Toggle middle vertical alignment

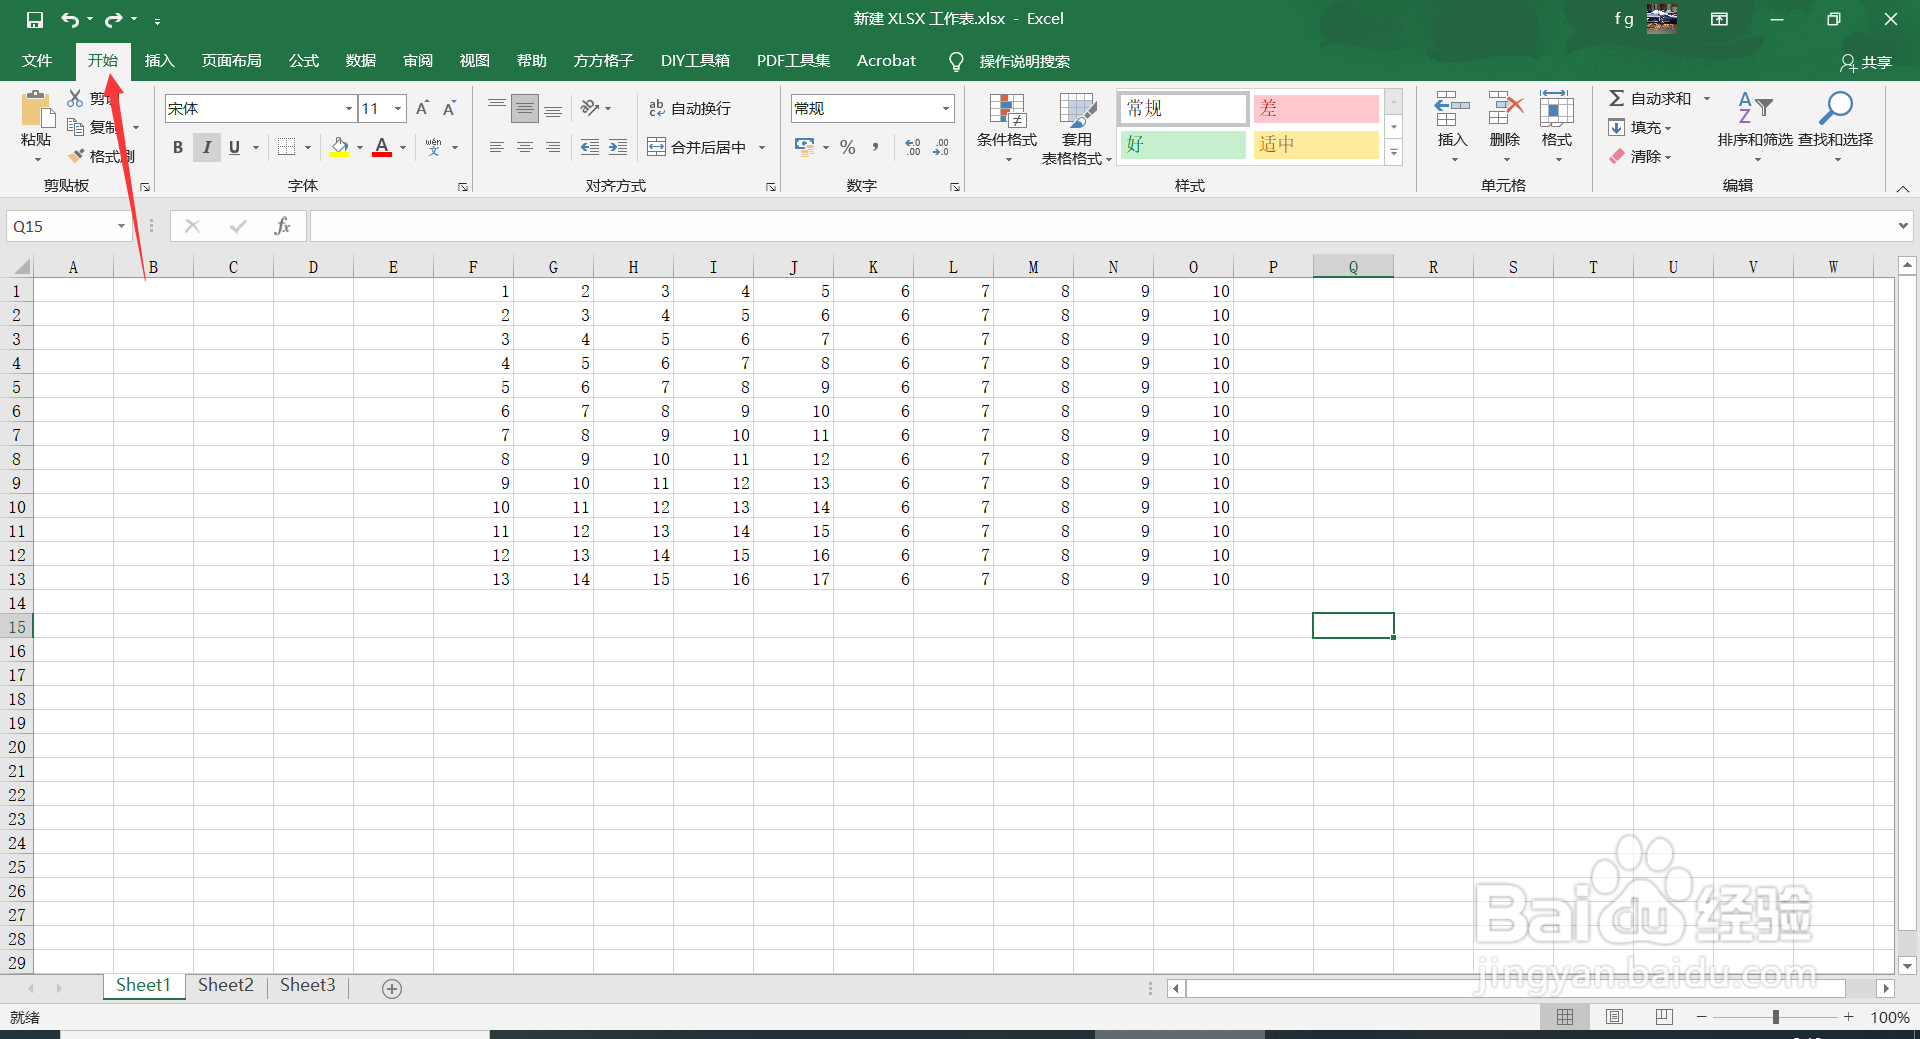tap(524, 108)
